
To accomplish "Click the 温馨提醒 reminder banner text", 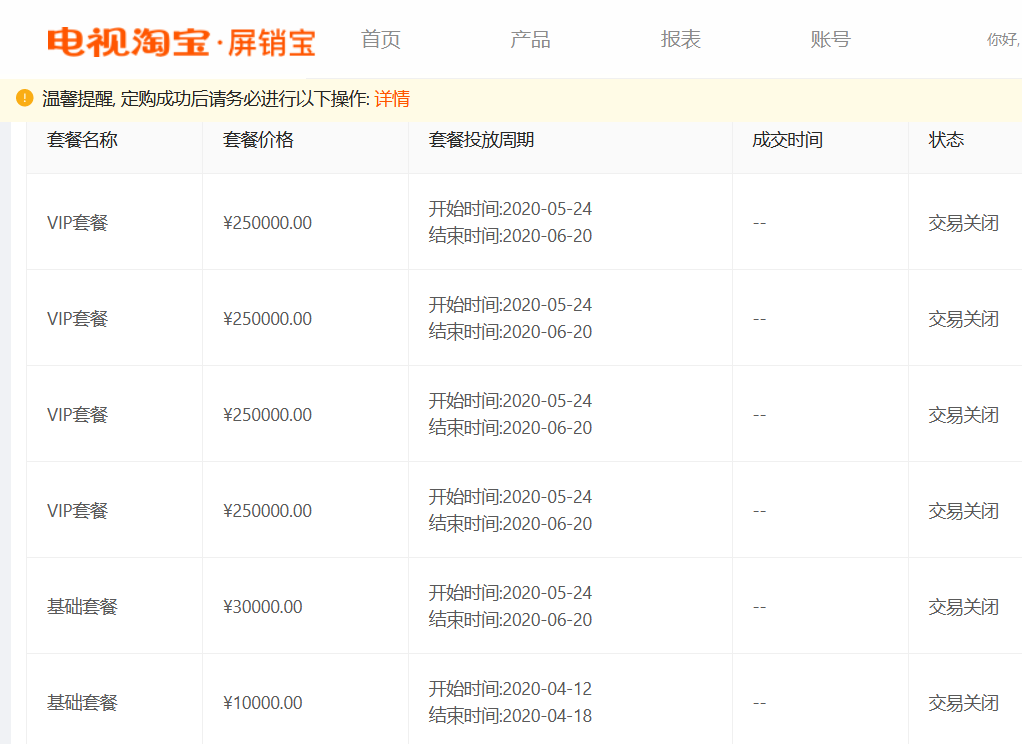I will point(206,98).
